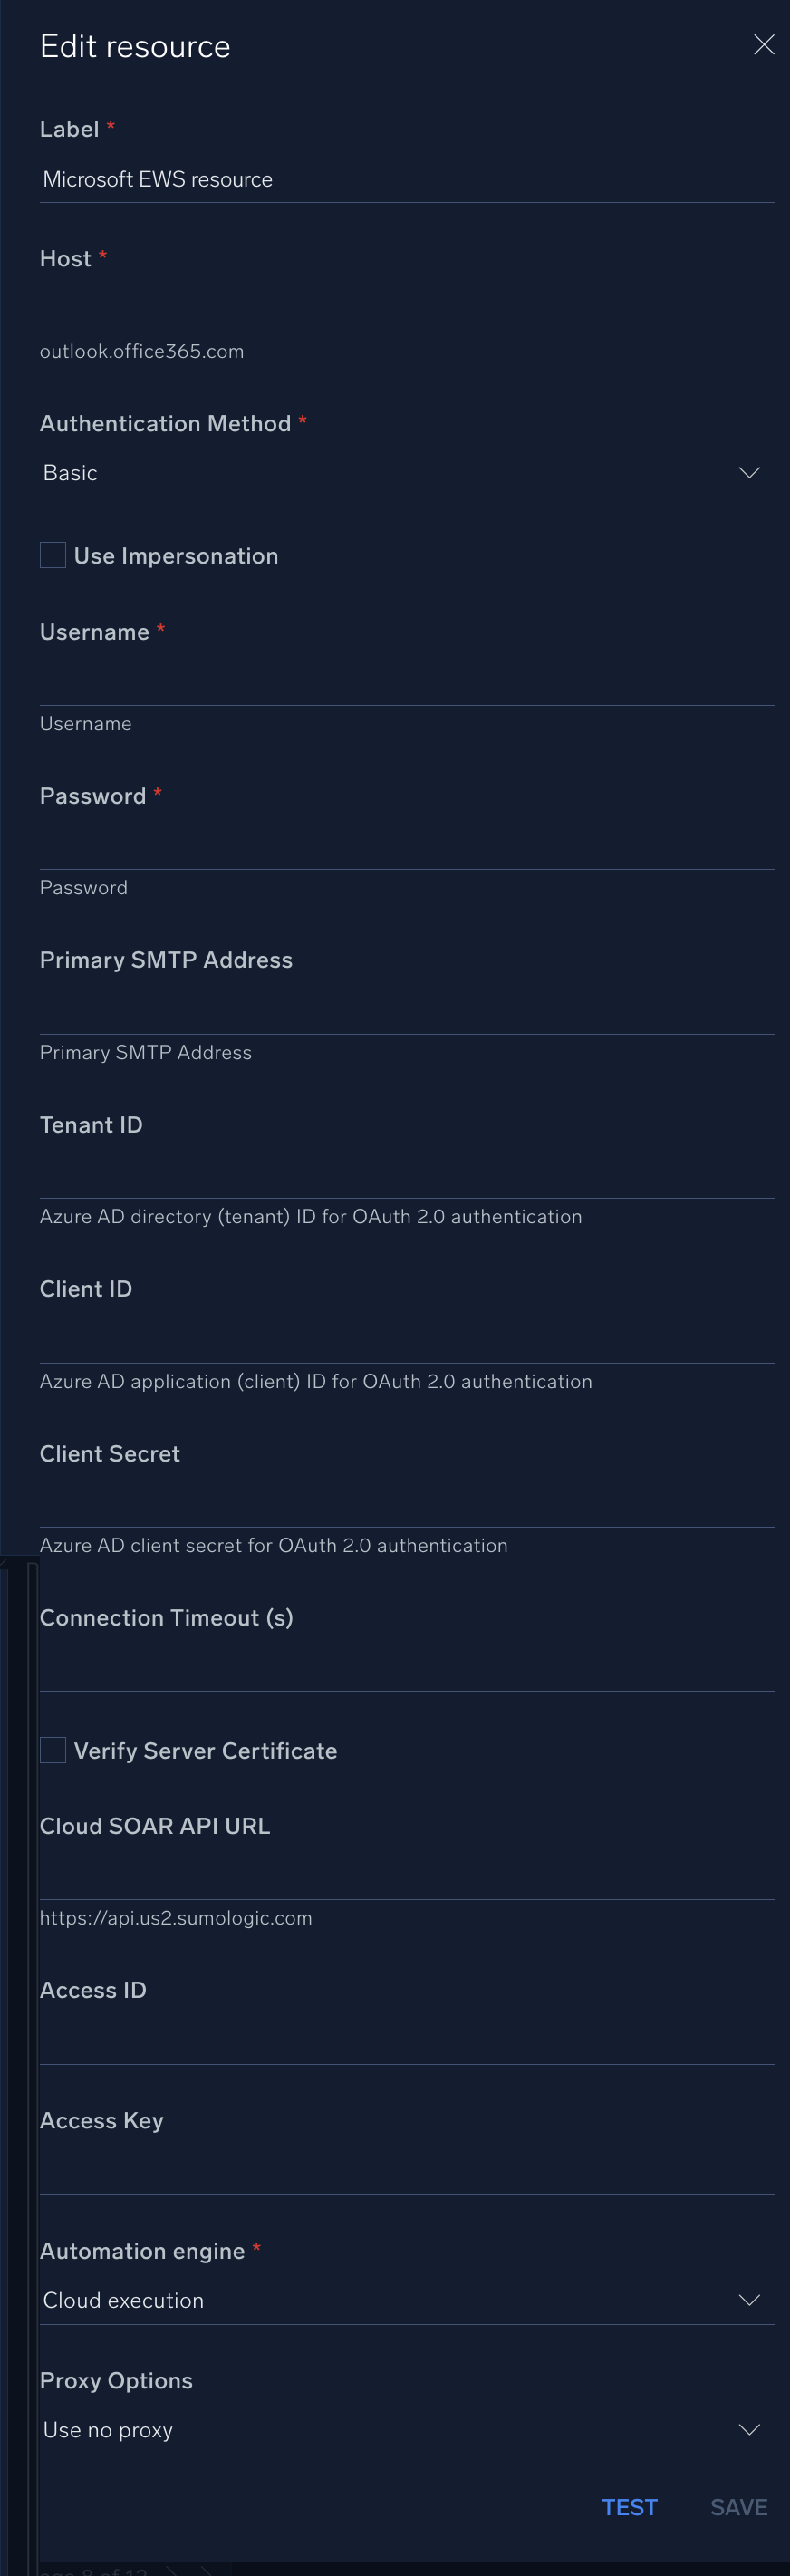Click the Host input field
This screenshot has width=790, height=2576.
coord(406,310)
